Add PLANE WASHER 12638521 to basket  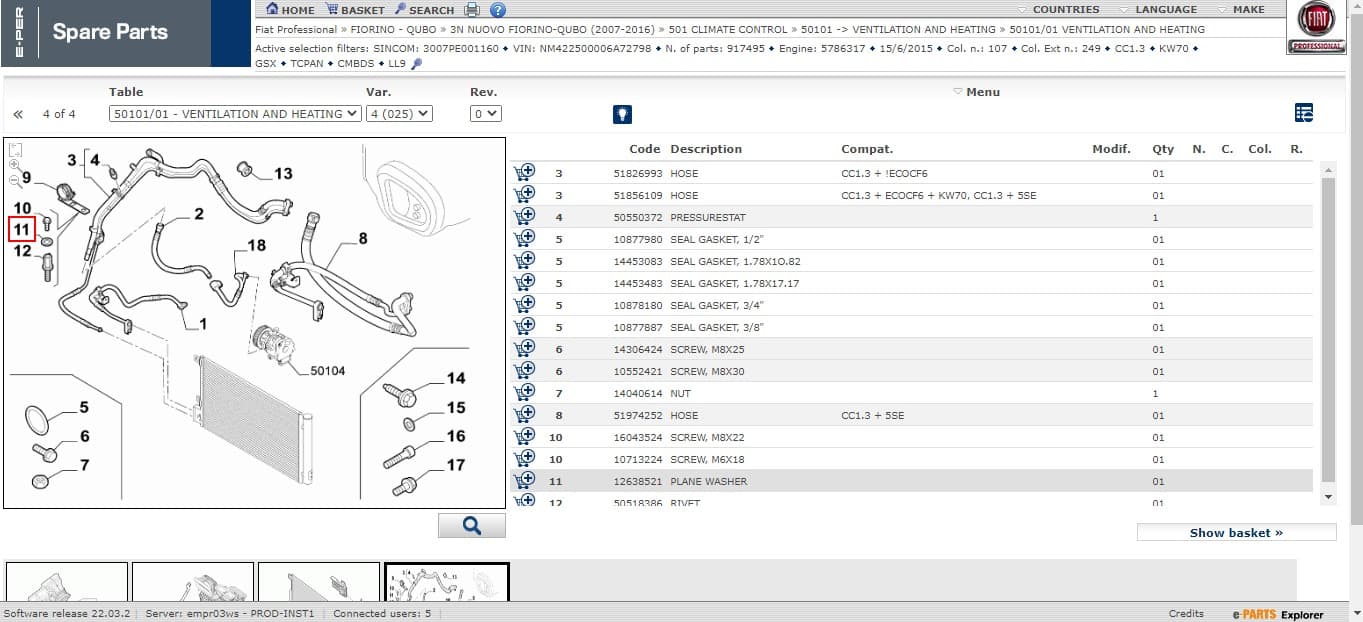524,480
